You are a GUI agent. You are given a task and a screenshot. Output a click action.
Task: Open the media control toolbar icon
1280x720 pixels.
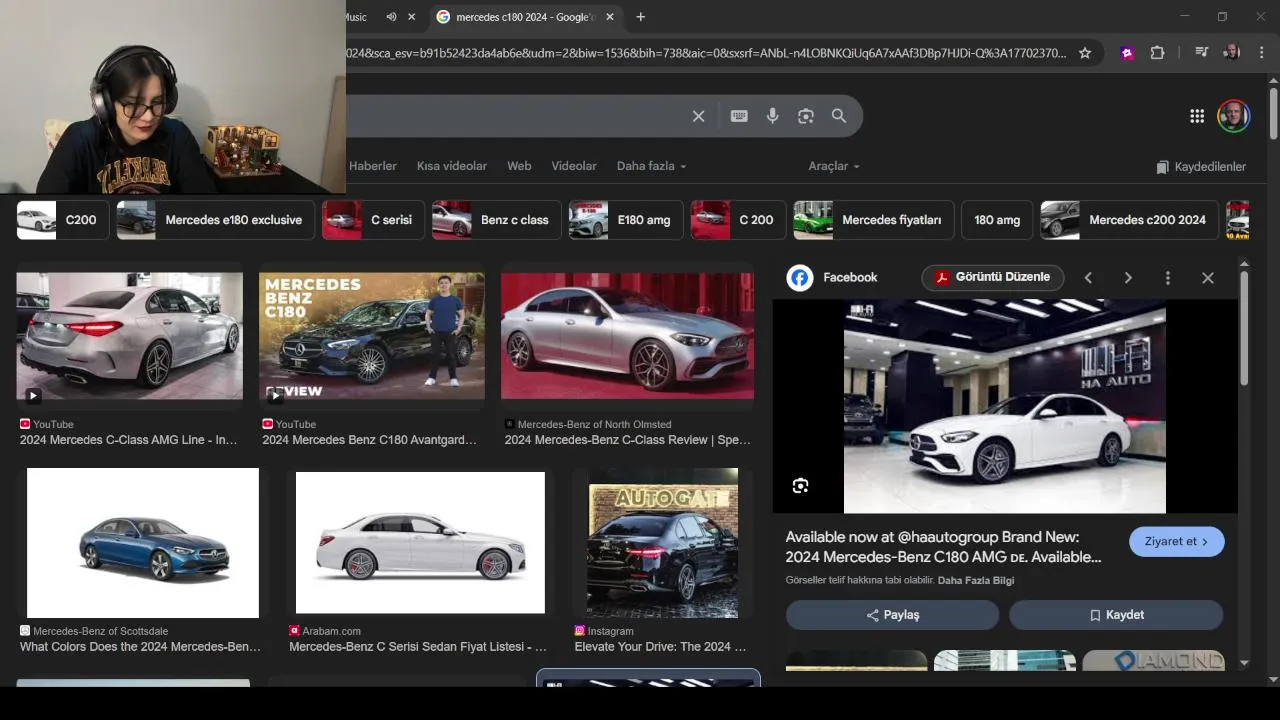1202,53
